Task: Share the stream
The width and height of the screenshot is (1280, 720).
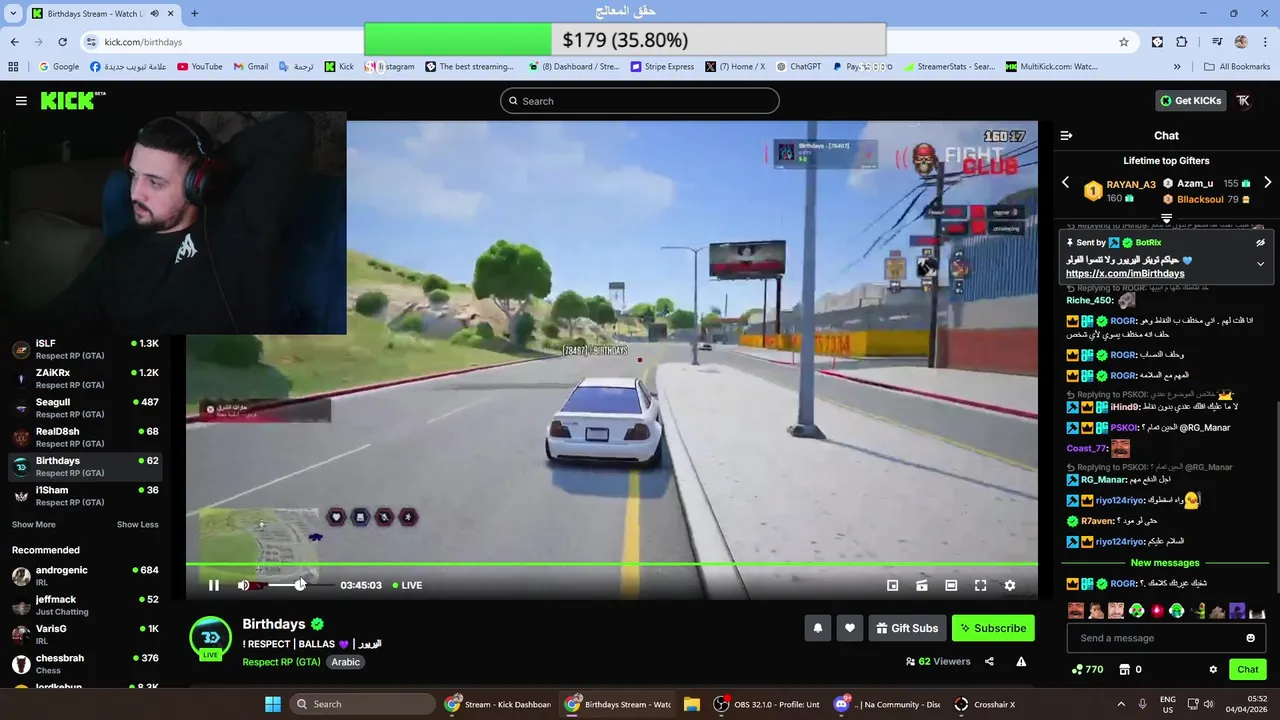Action: point(989,661)
